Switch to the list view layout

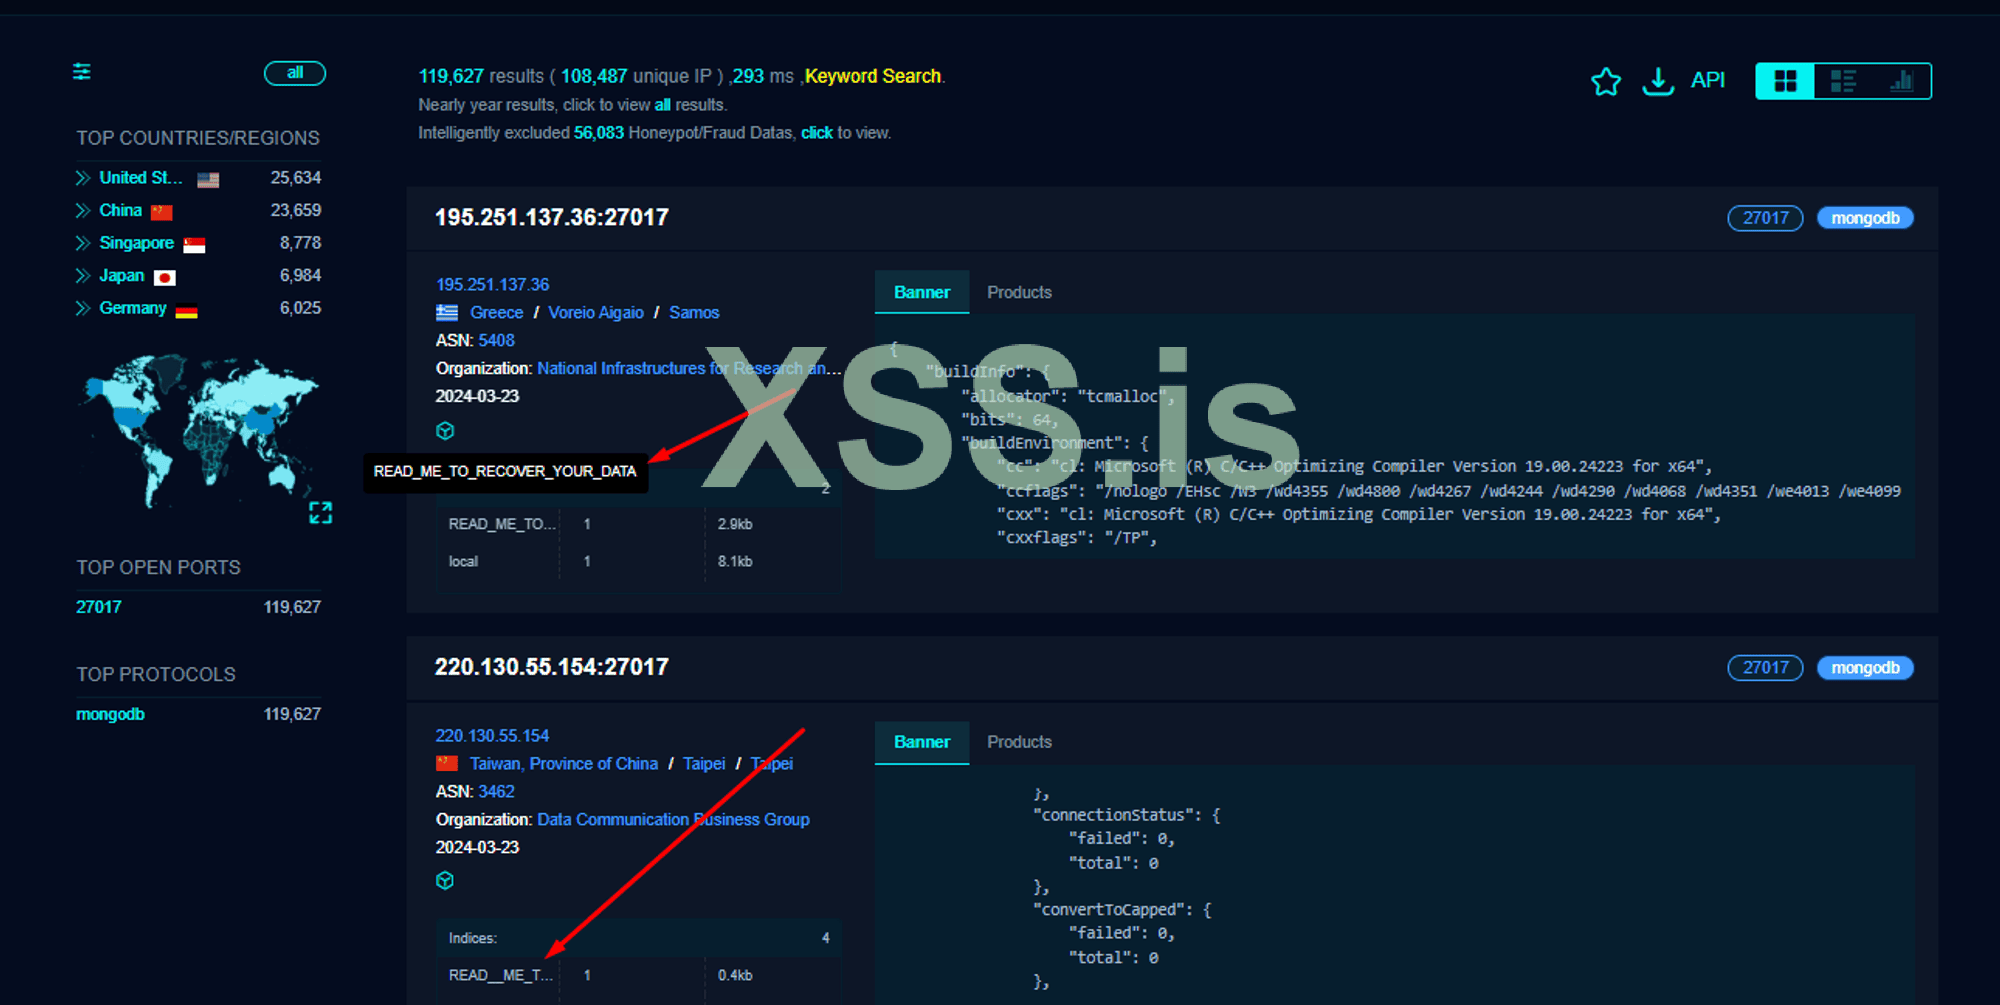click(x=1843, y=81)
